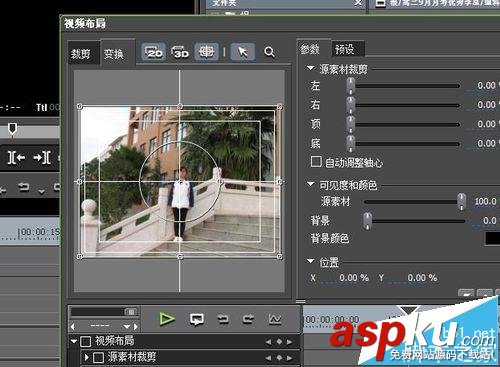Collapse the 视频布局 tree row
500x367 pixels.
pyautogui.click(x=74, y=341)
